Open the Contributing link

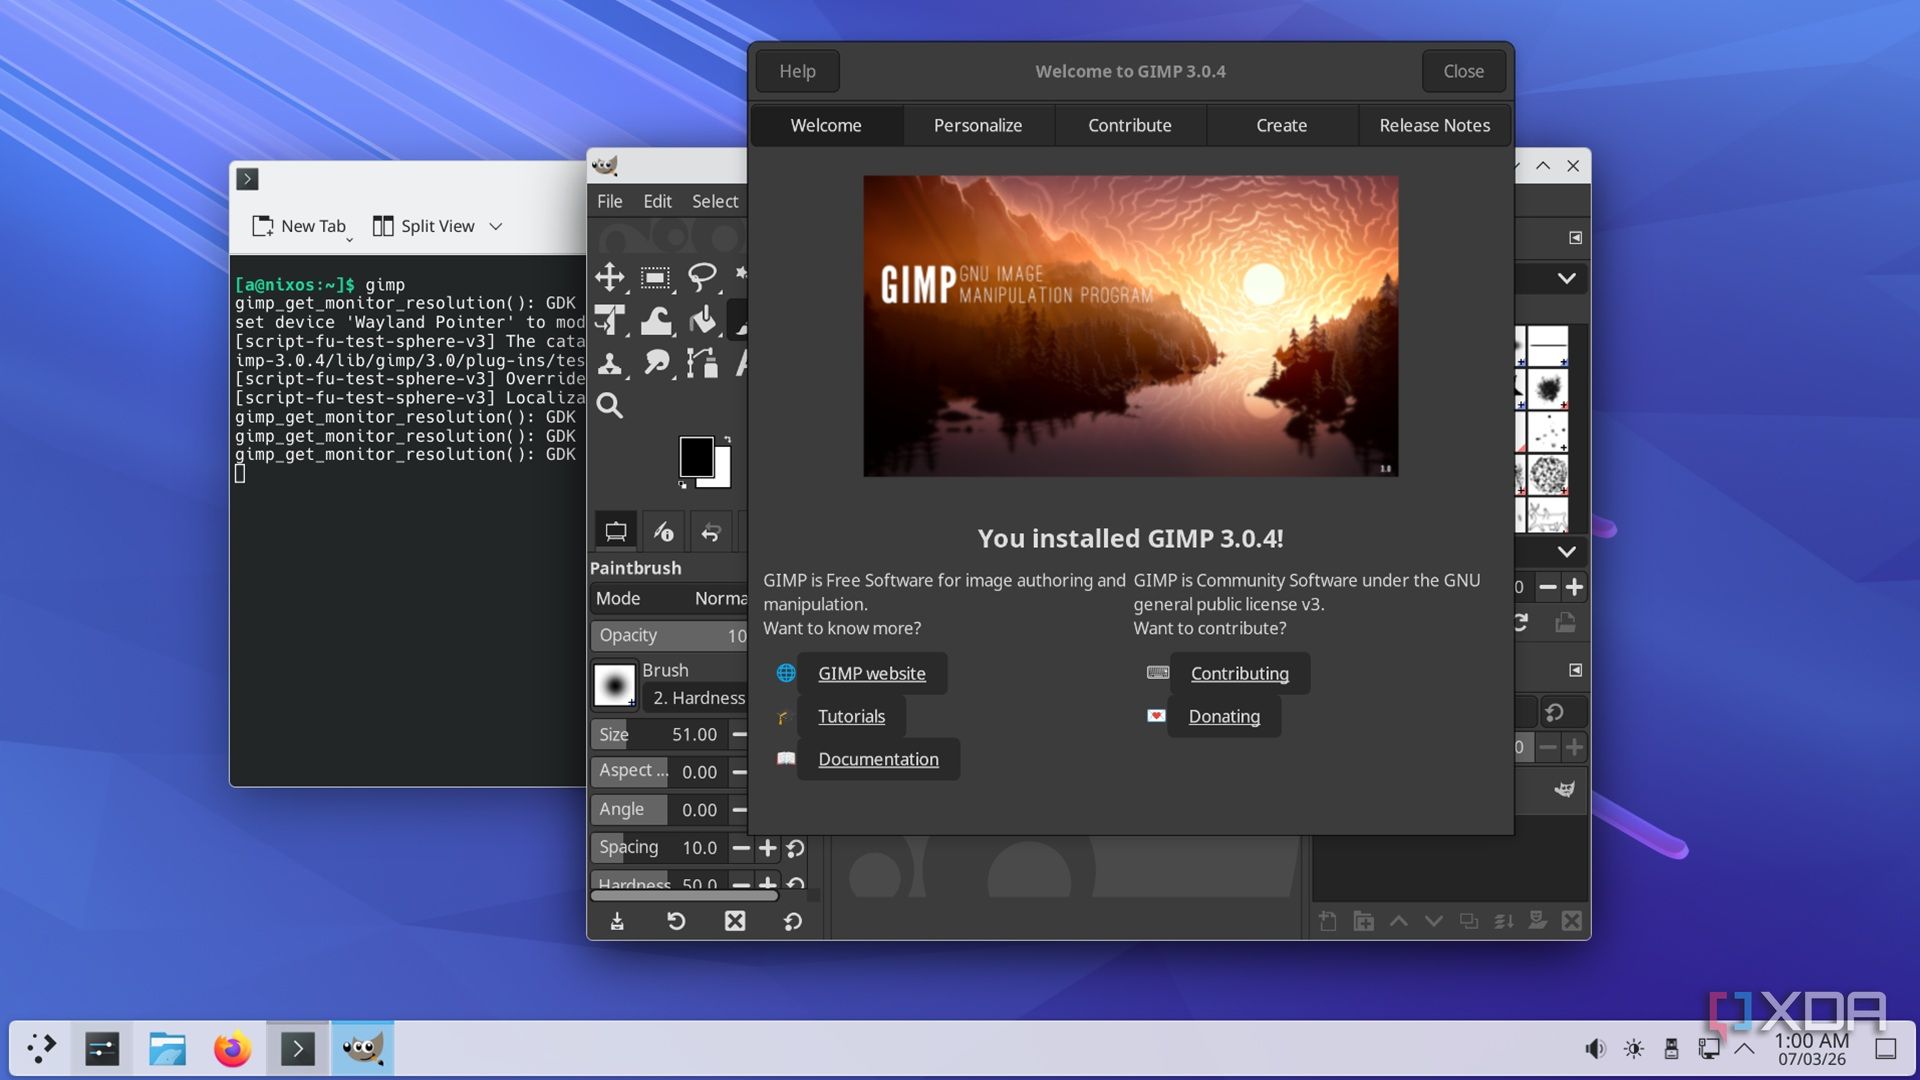pos(1239,673)
